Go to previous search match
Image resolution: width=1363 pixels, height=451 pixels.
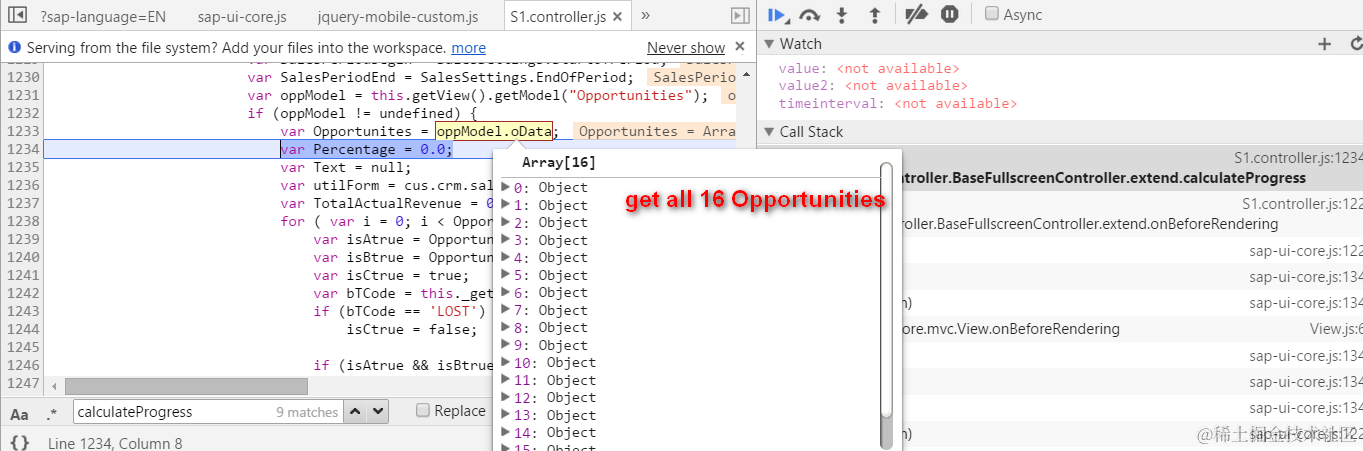(356, 411)
